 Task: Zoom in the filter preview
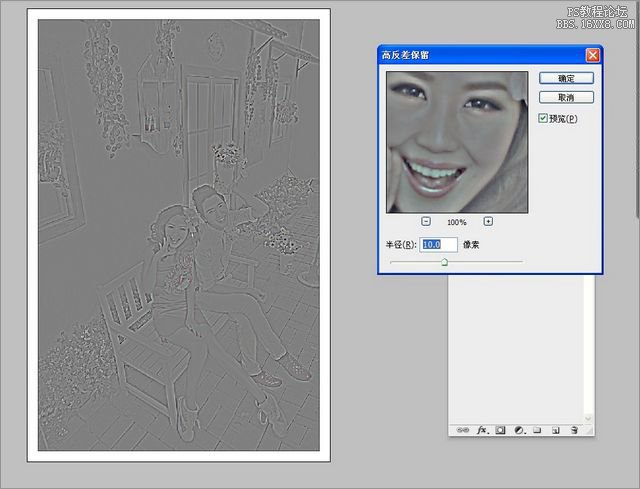(488, 221)
